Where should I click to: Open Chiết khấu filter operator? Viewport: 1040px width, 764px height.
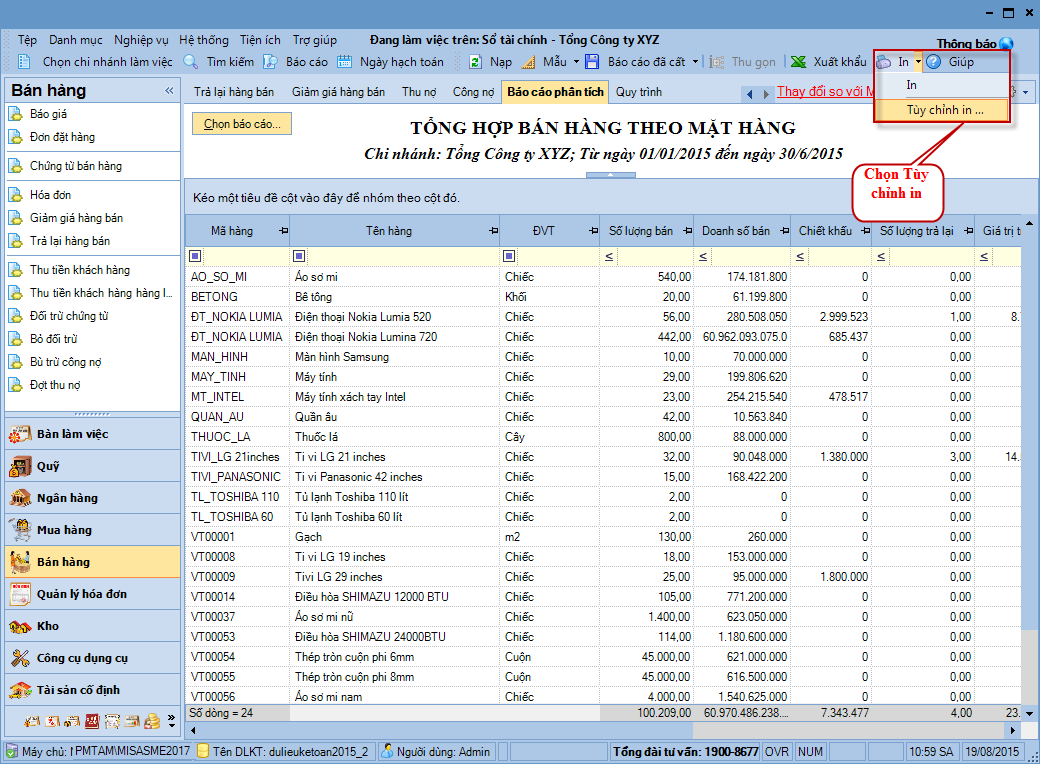[x=800, y=257]
